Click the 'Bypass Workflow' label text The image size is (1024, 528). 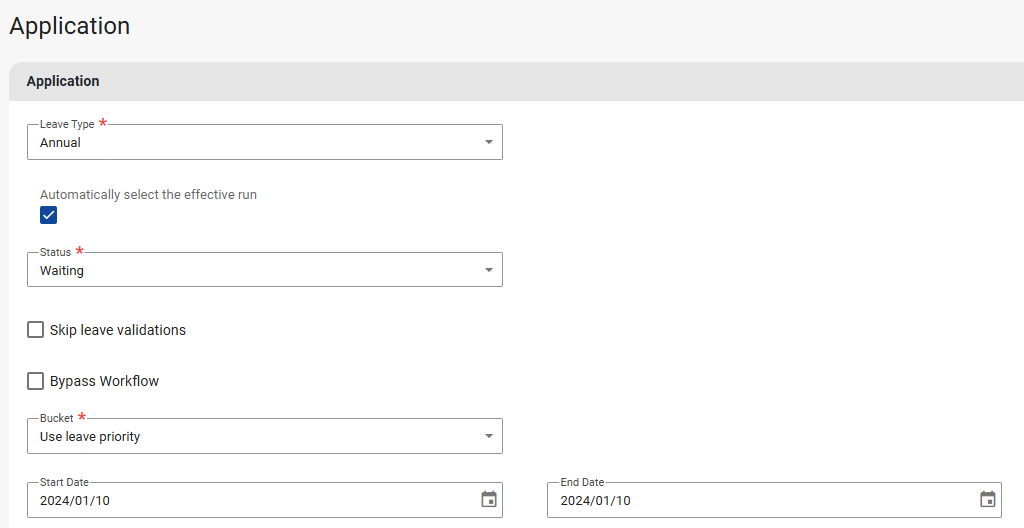pos(105,381)
